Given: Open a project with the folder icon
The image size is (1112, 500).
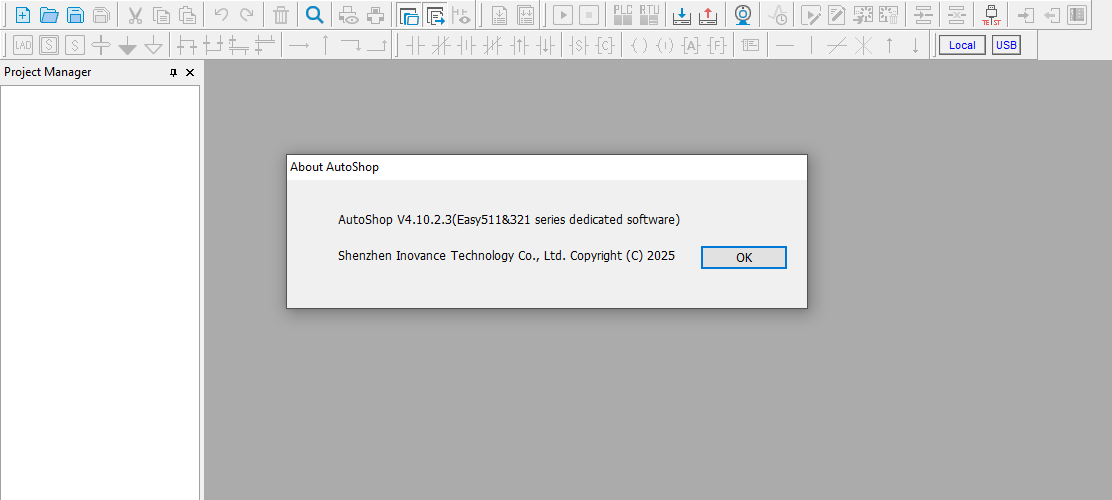Looking at the screenshot, I should click(49, 15).
